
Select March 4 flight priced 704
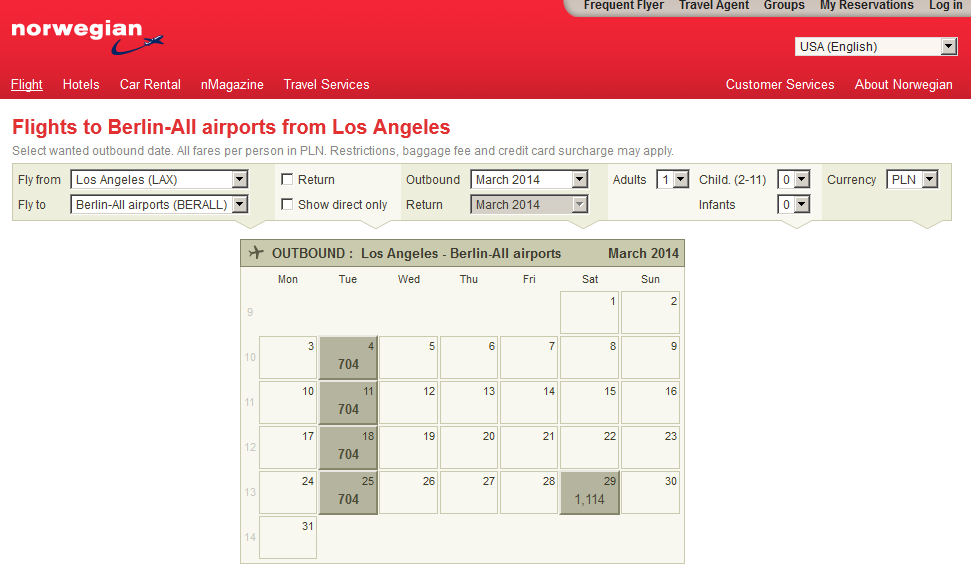point(348,357)
